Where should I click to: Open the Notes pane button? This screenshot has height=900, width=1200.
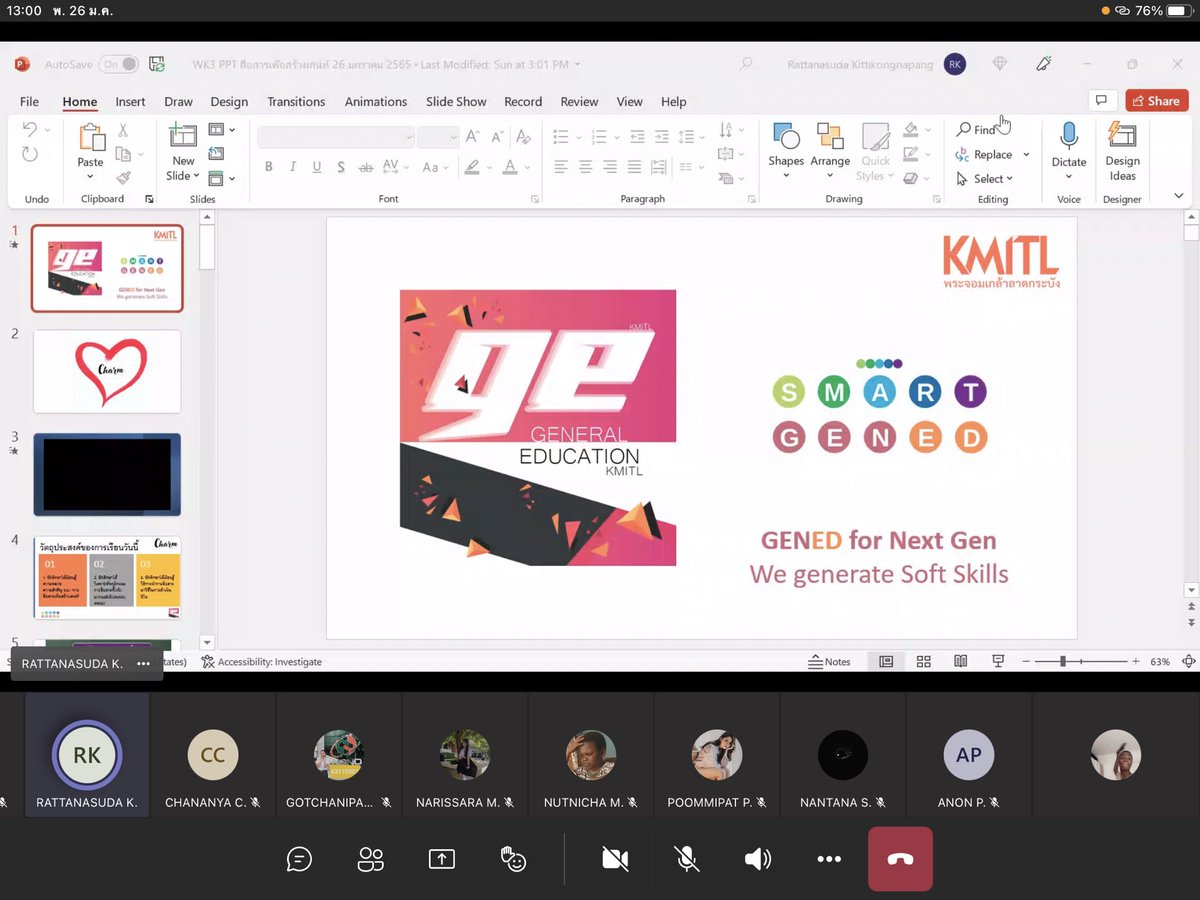pos(830,662)
